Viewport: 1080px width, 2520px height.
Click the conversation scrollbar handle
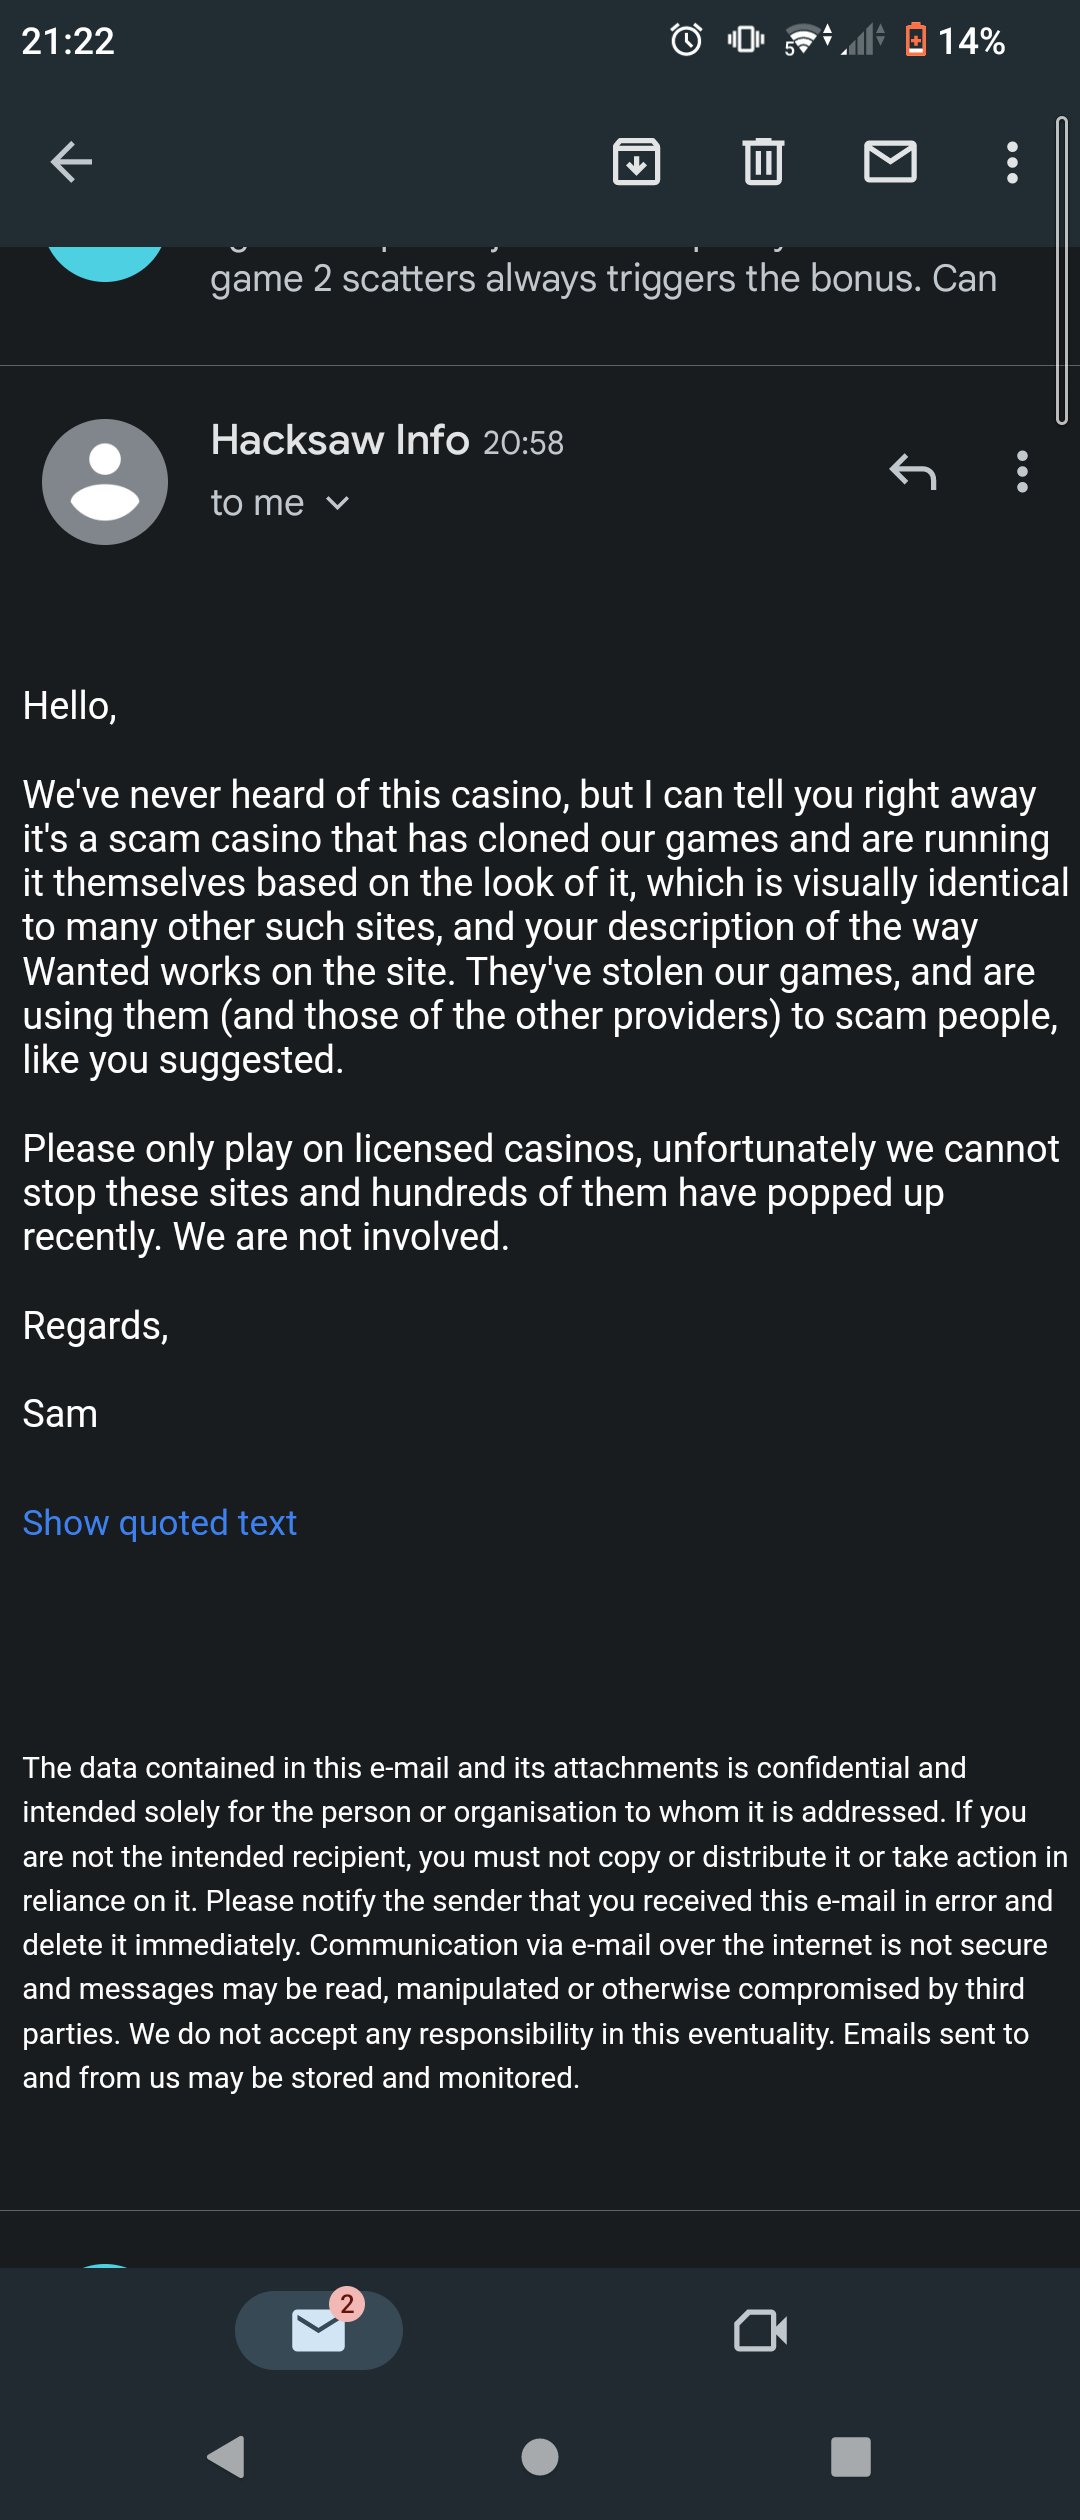click(1062, 270)
